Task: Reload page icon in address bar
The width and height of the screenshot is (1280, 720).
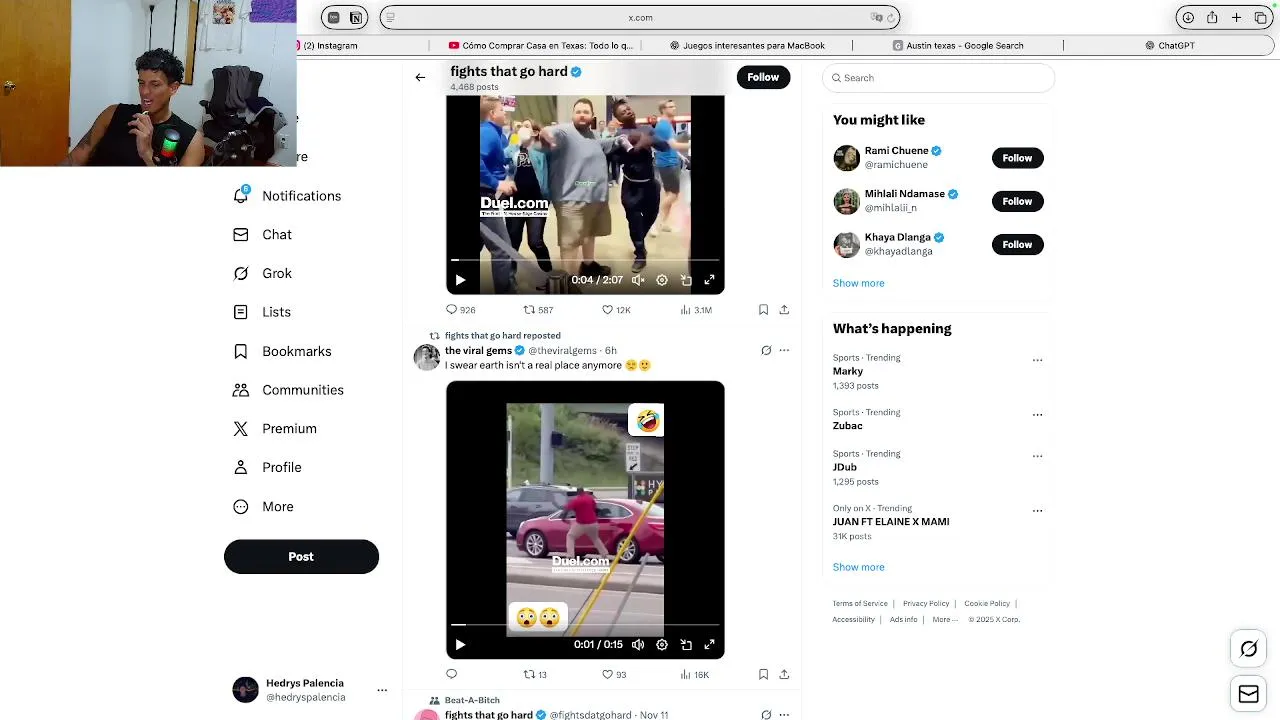Action: pos(890,17)
